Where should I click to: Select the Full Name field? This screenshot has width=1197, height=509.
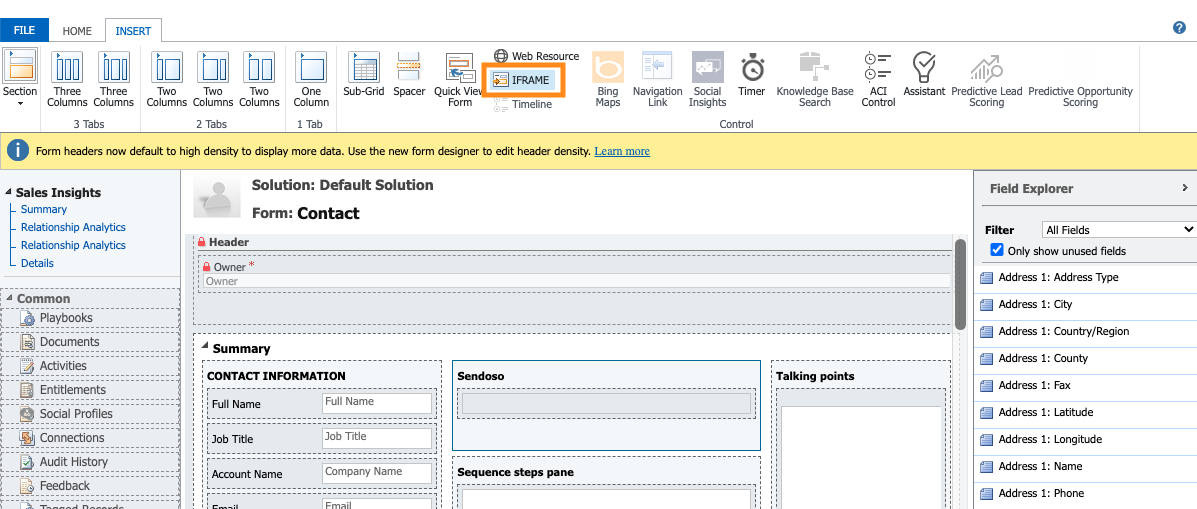click(x=321, y=404)
